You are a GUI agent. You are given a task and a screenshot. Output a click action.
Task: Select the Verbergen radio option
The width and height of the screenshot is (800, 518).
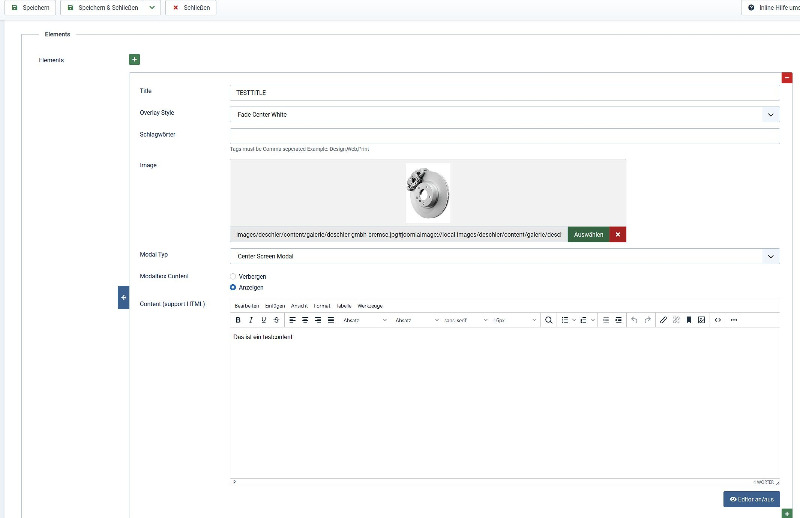(x=234, y=276)
